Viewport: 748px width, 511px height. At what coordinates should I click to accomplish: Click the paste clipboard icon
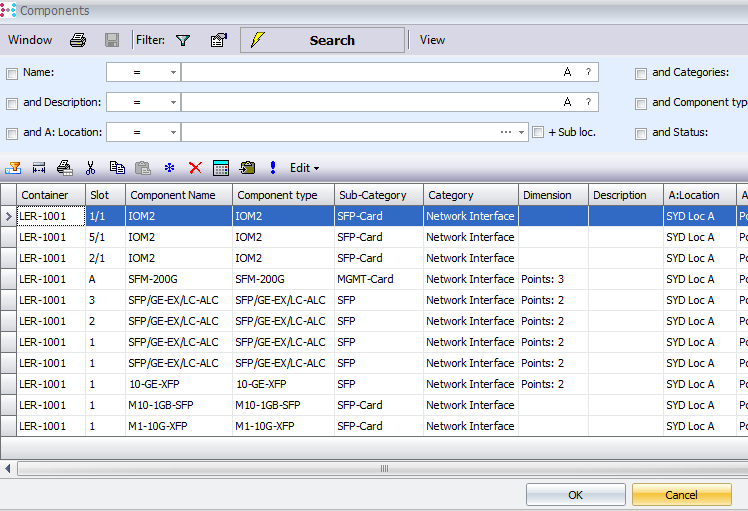(x=143, y=168)
